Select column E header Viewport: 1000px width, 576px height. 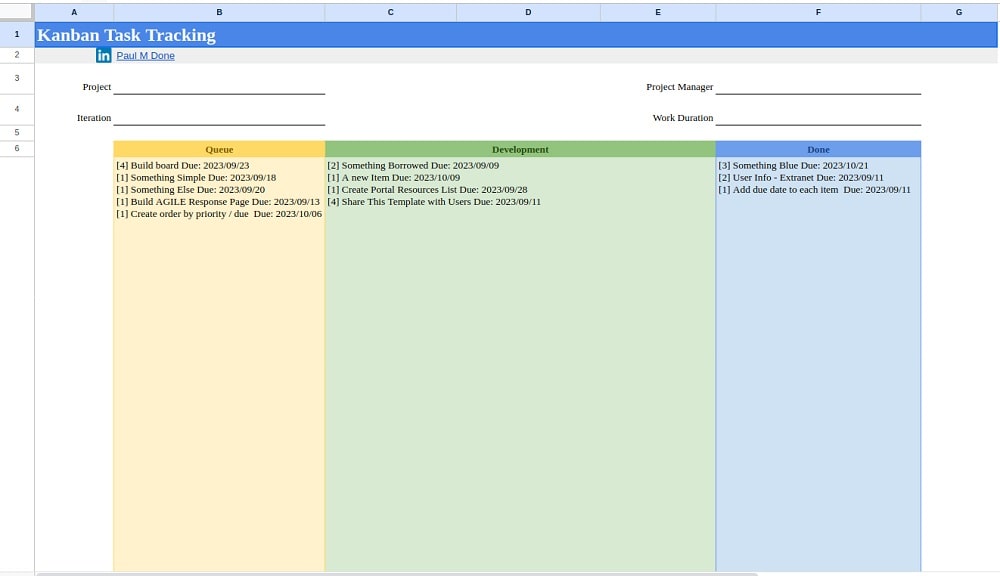[x=658, y=12]
